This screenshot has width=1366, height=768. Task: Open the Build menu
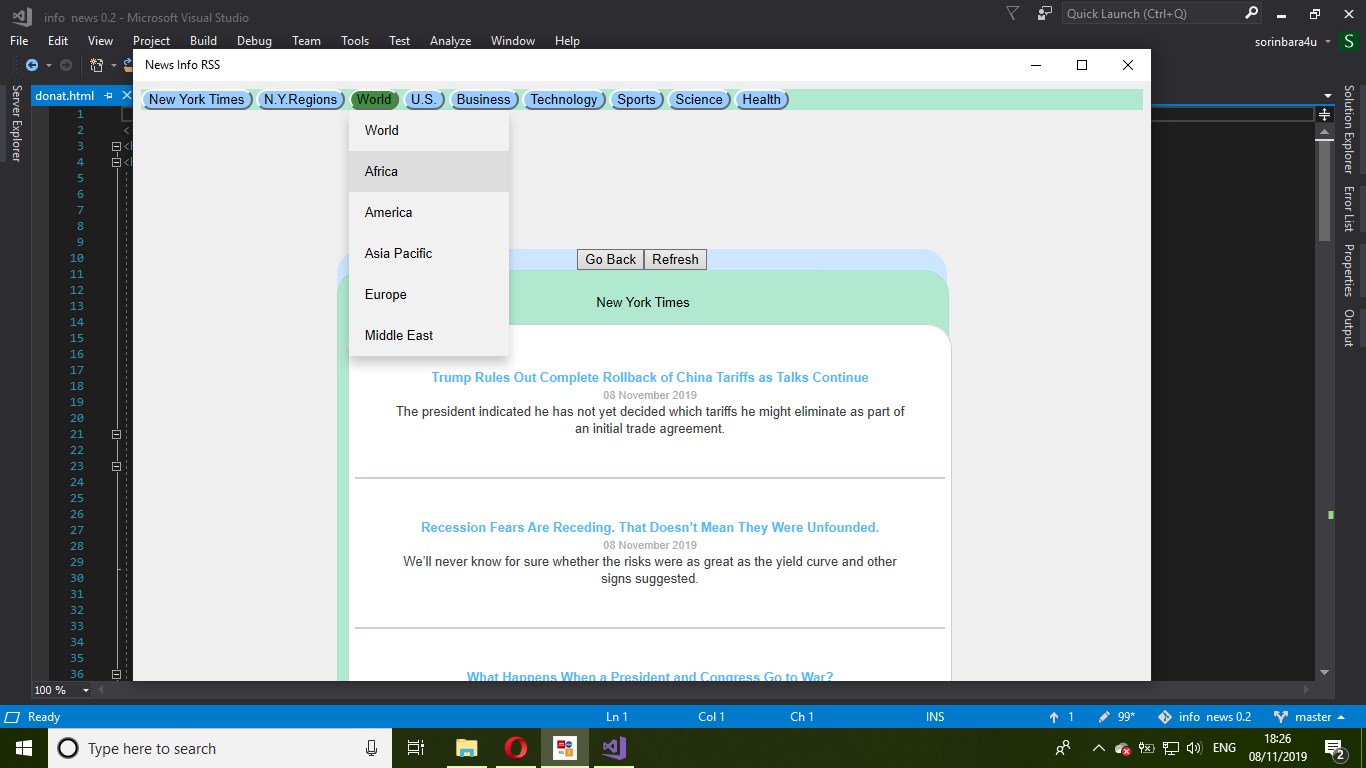coord(203,41)
